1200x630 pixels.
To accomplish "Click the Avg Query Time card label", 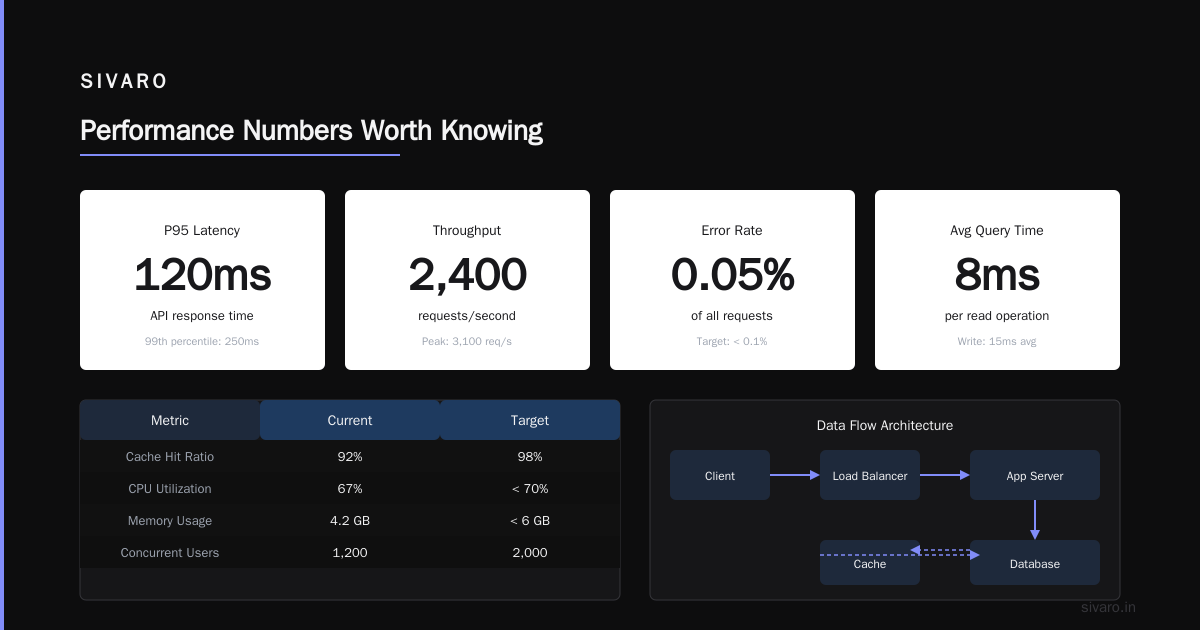I will coord(997,230).
